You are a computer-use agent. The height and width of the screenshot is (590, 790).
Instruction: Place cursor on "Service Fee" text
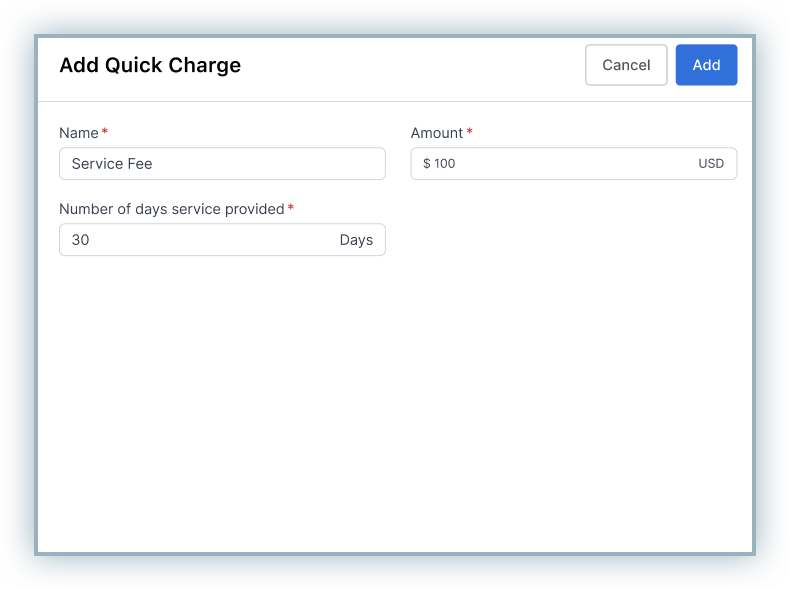tap(112, 164)
